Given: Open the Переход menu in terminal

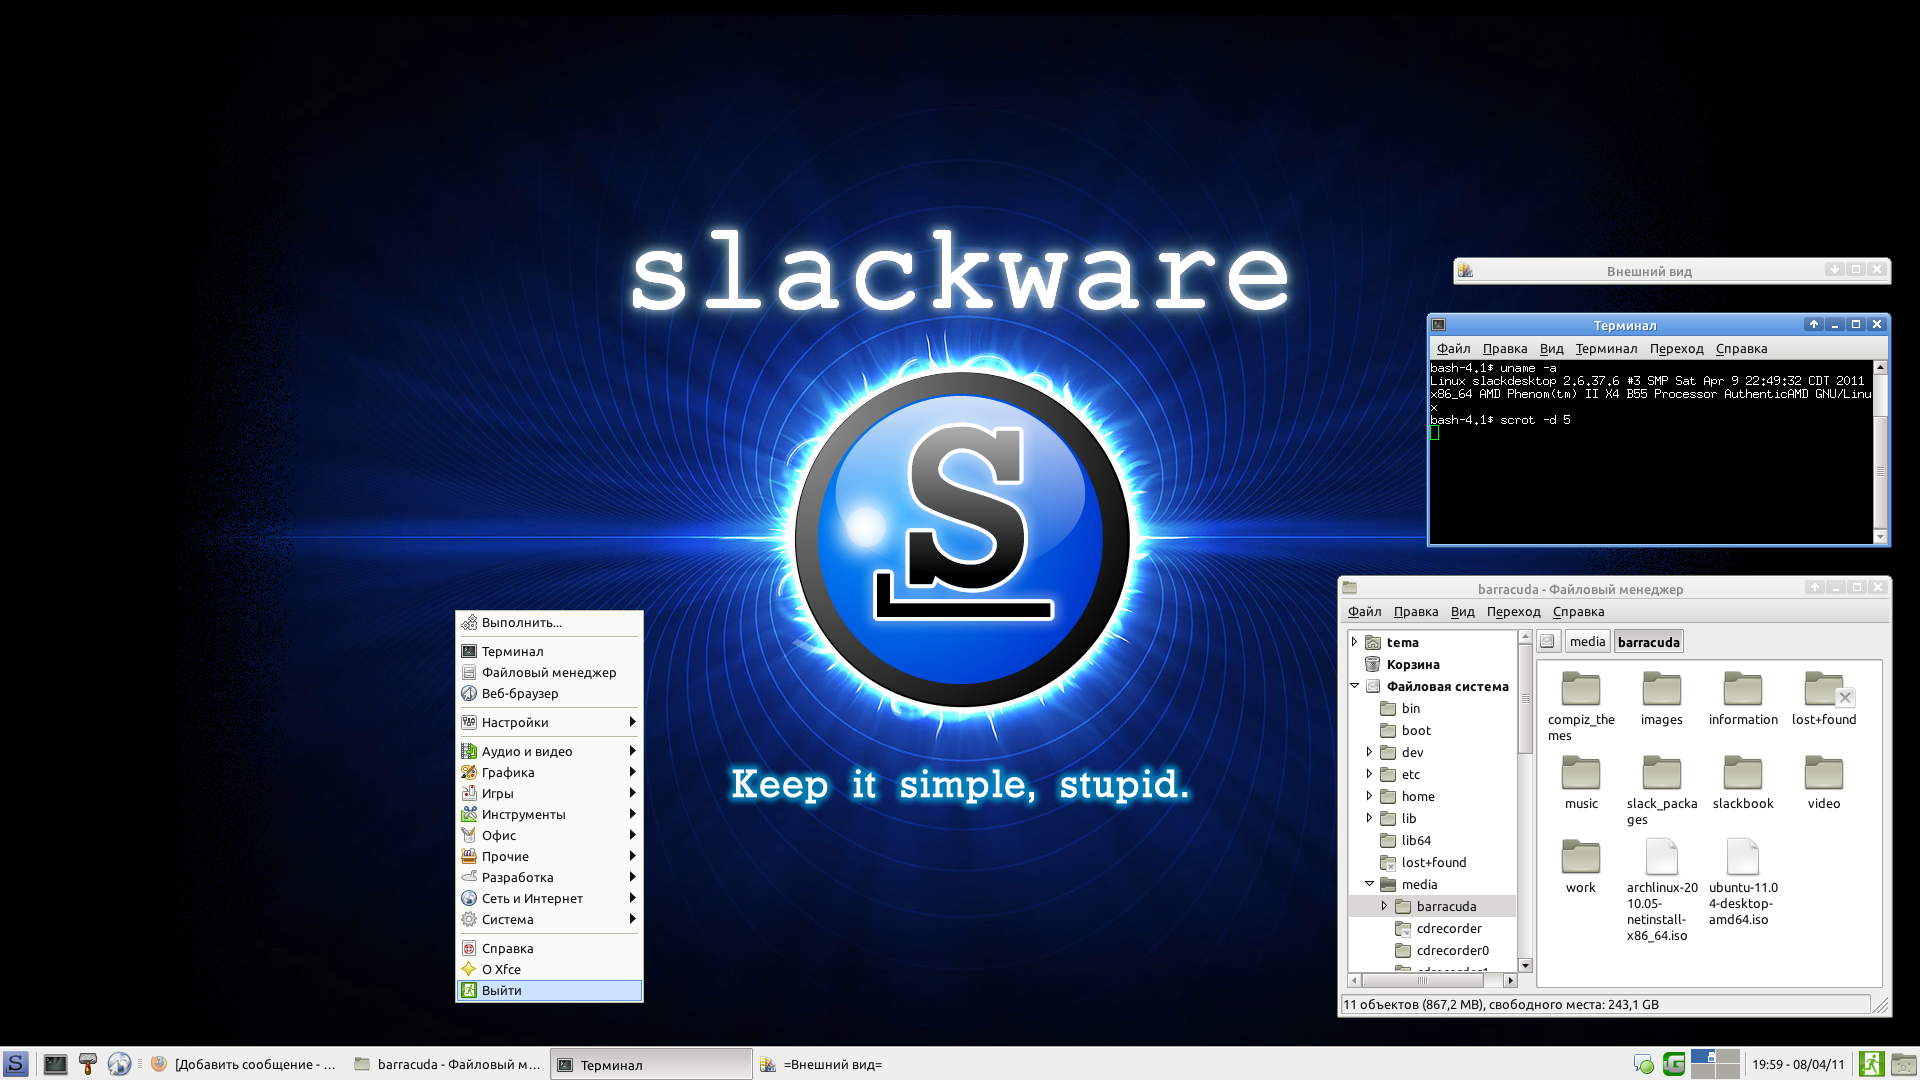Looking at the screenshot, I should click(x=1676, y=349).
